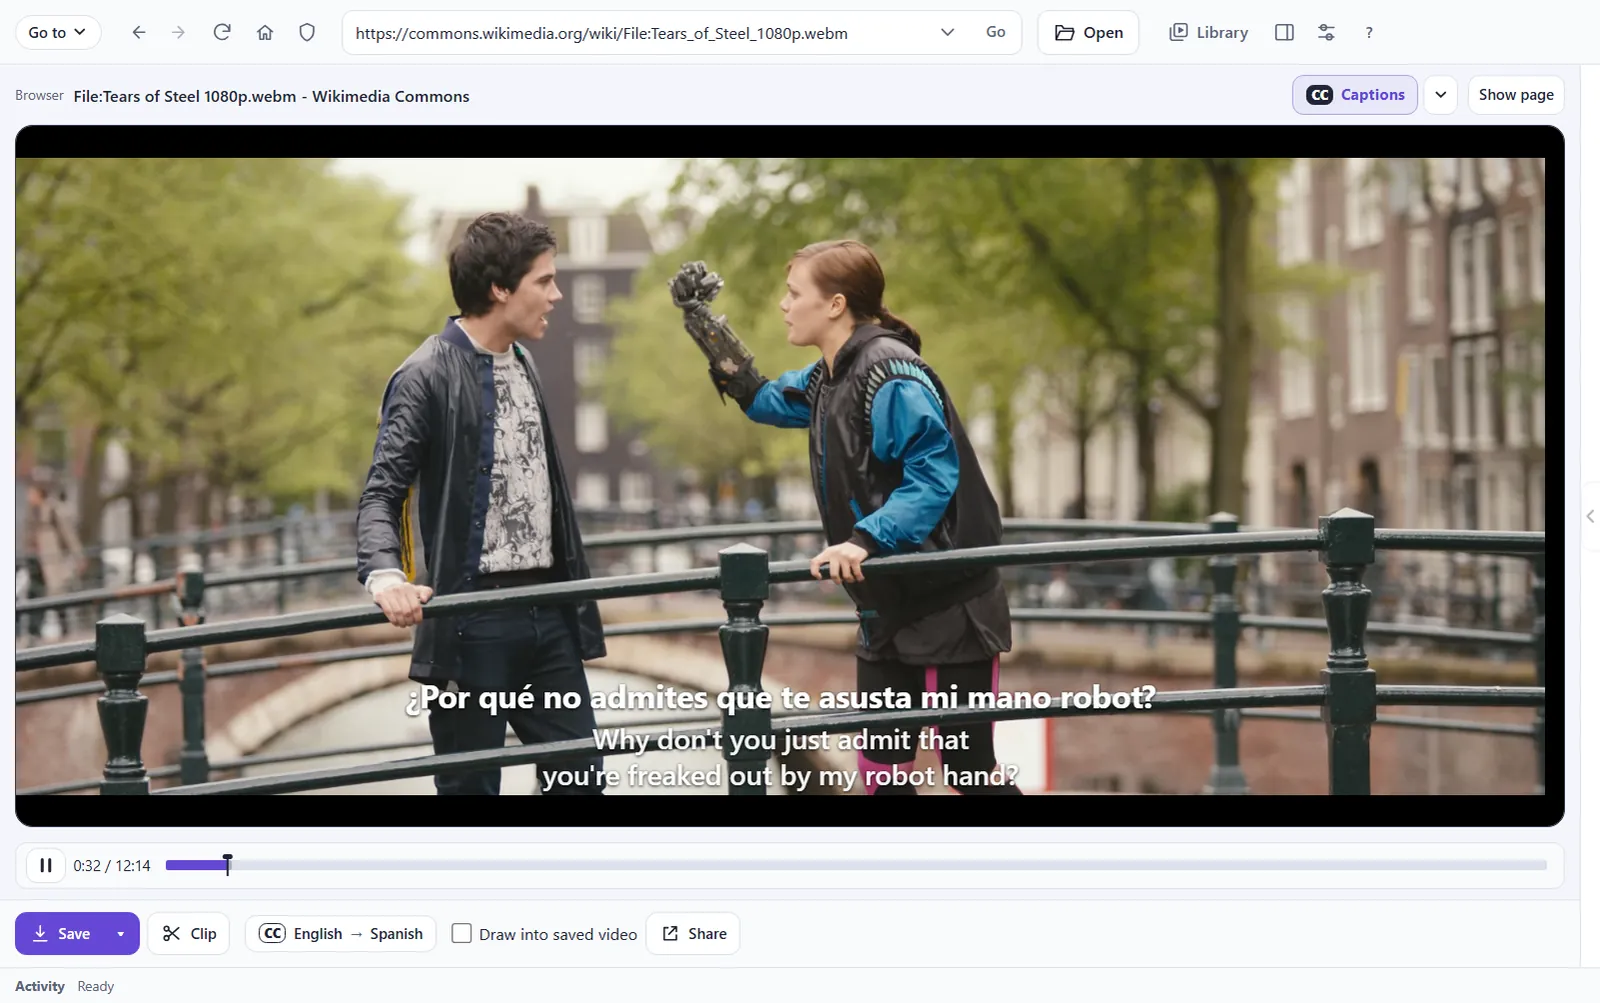Image resolution: width=1600 pixels, height=1003 pixels.
Task: Click Show page button
Action: (x=1516, y=95)
